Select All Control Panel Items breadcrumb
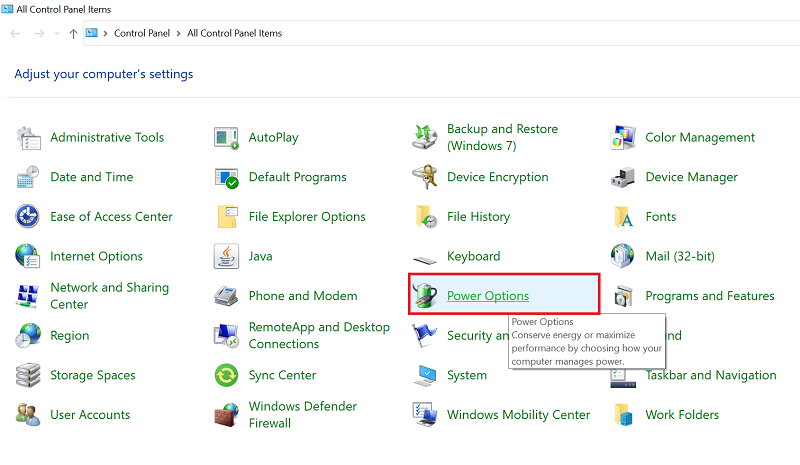This screenshot has height=465, width=800. [x=235, y=33]
